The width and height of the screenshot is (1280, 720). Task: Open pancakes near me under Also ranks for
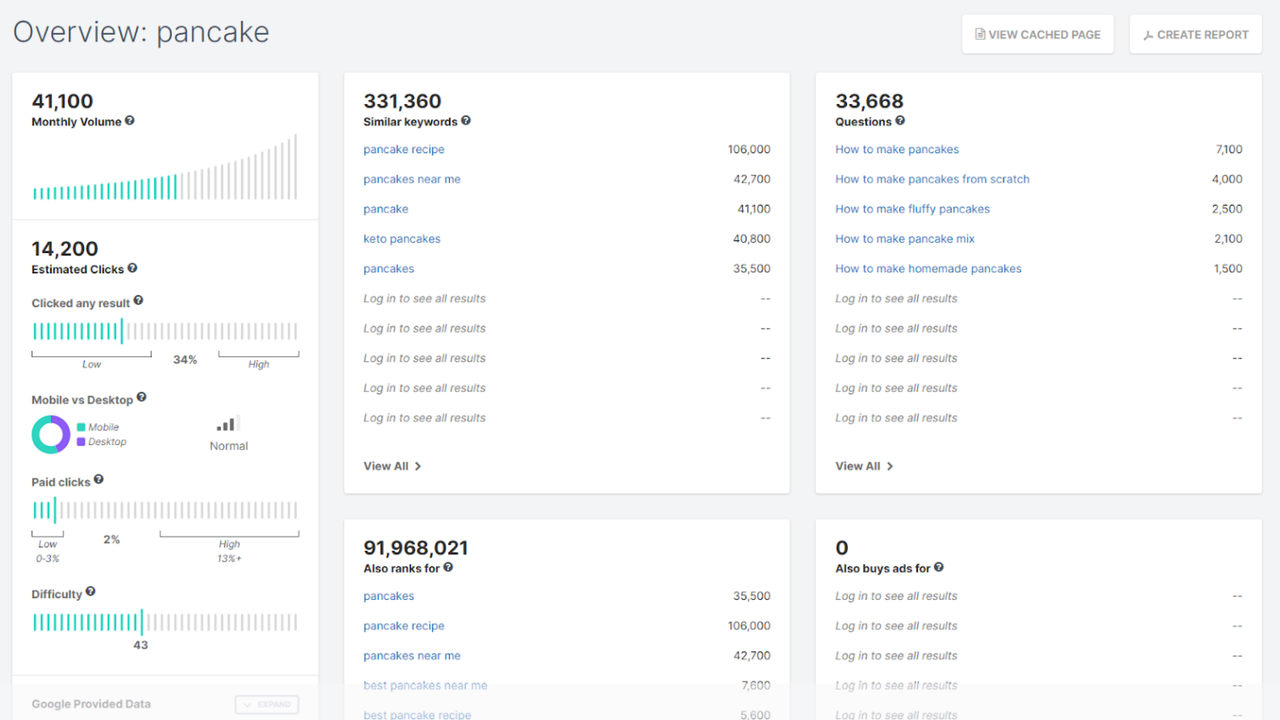click(x=412, y=656)
